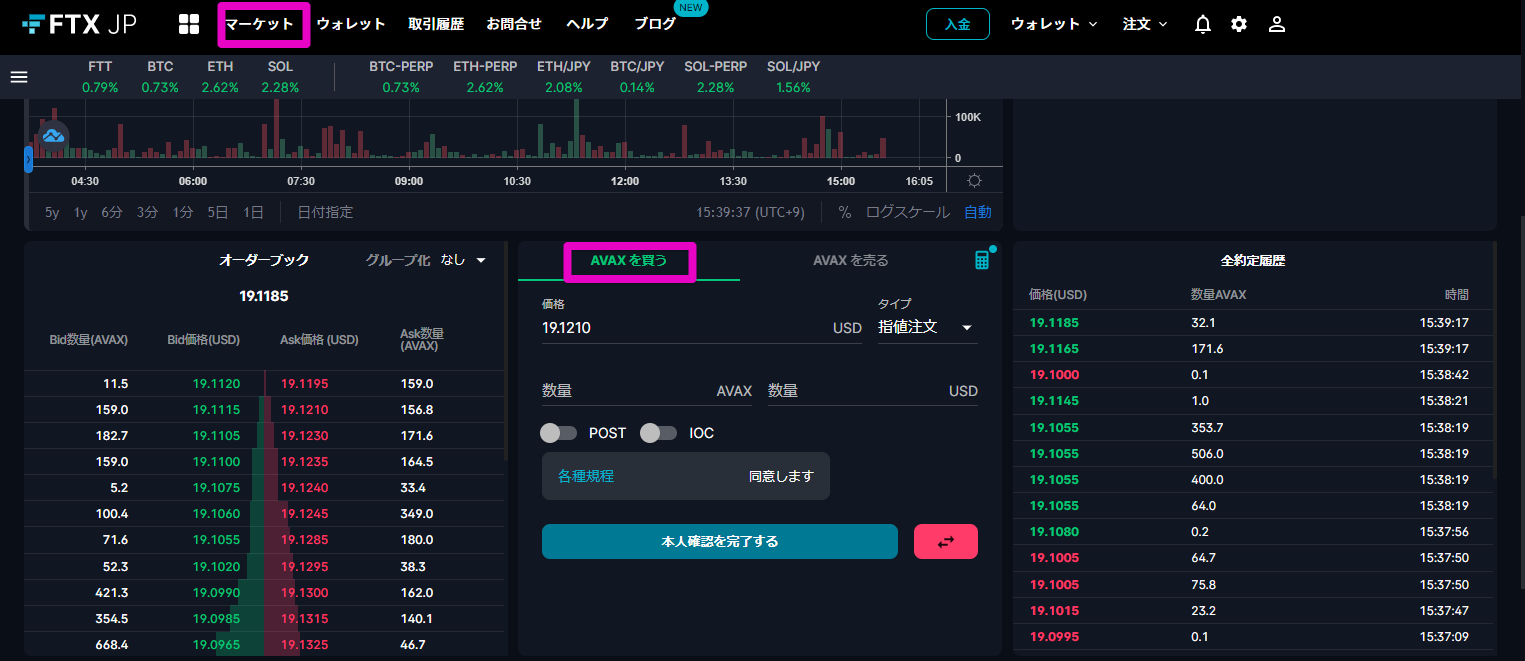Select the 3分 chart range

[x=148, y=212]
